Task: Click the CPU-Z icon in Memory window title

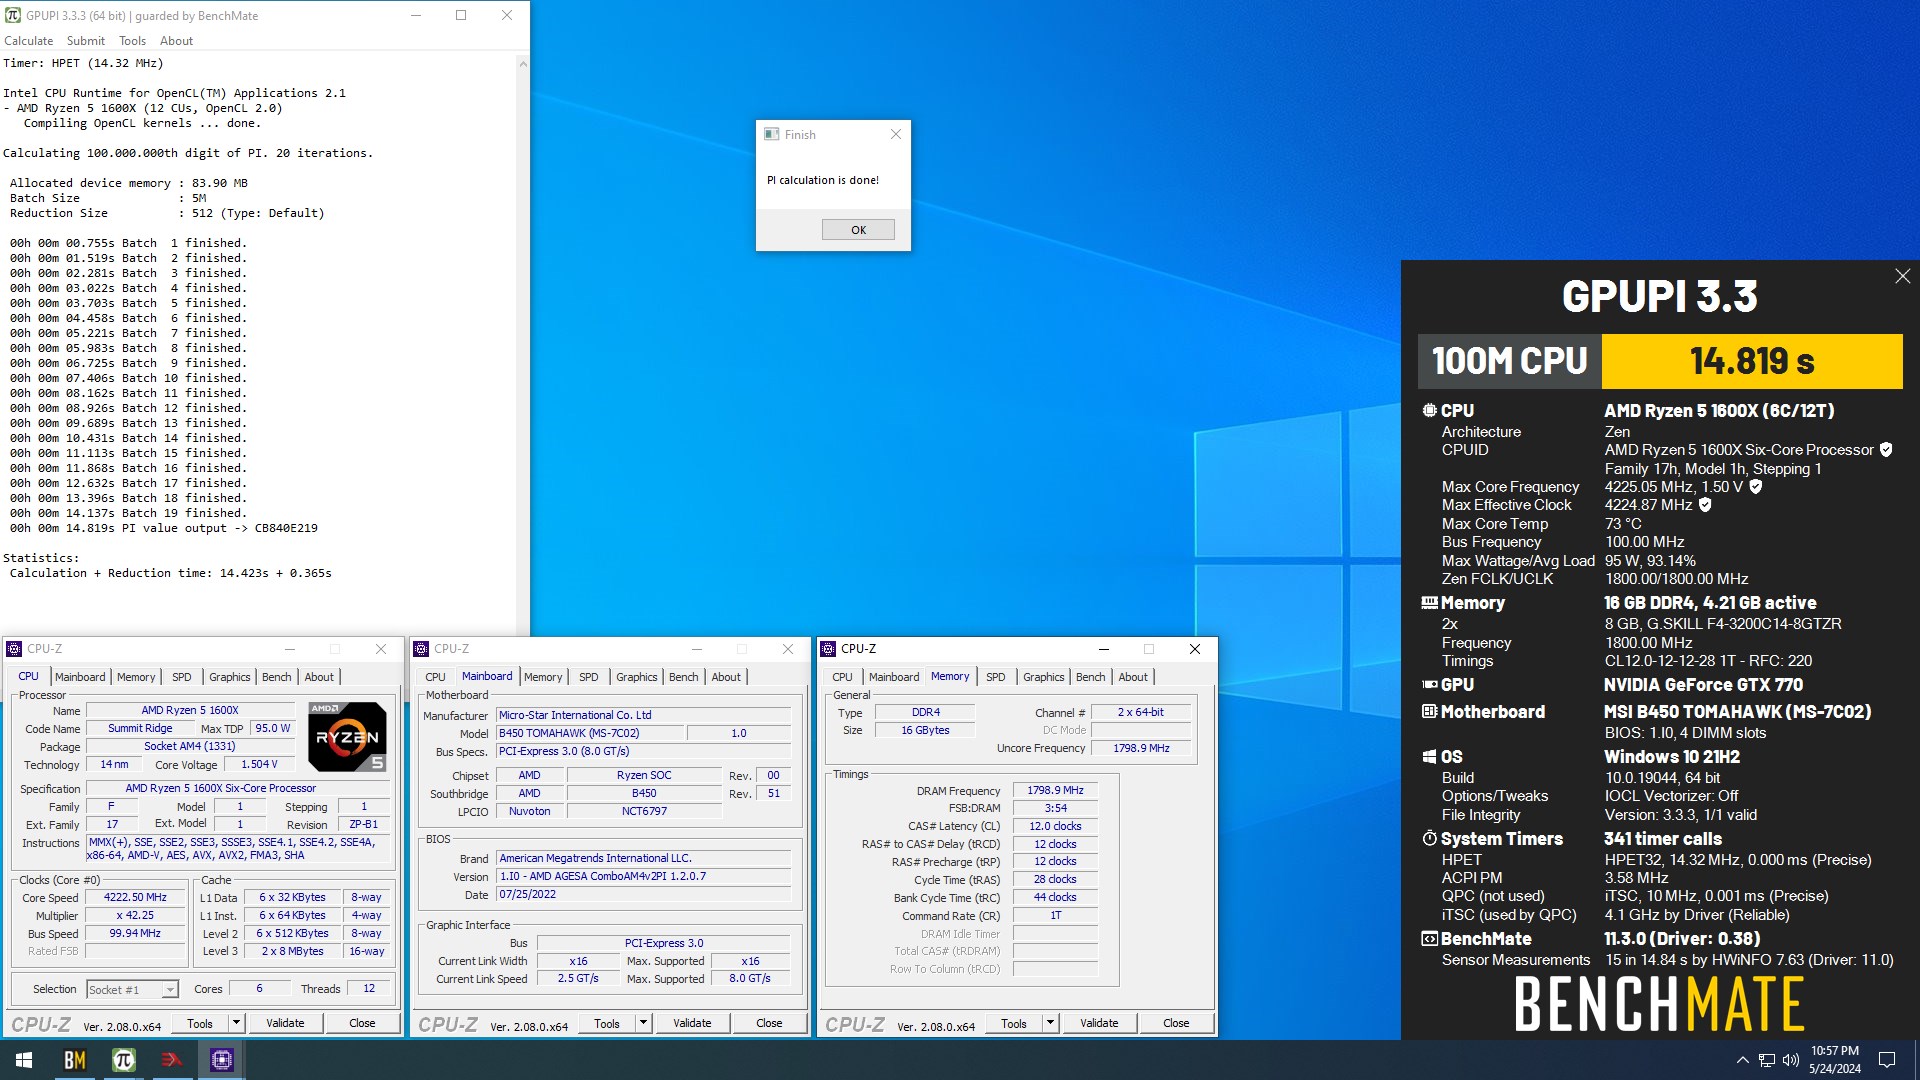Action: coord(828,649)
